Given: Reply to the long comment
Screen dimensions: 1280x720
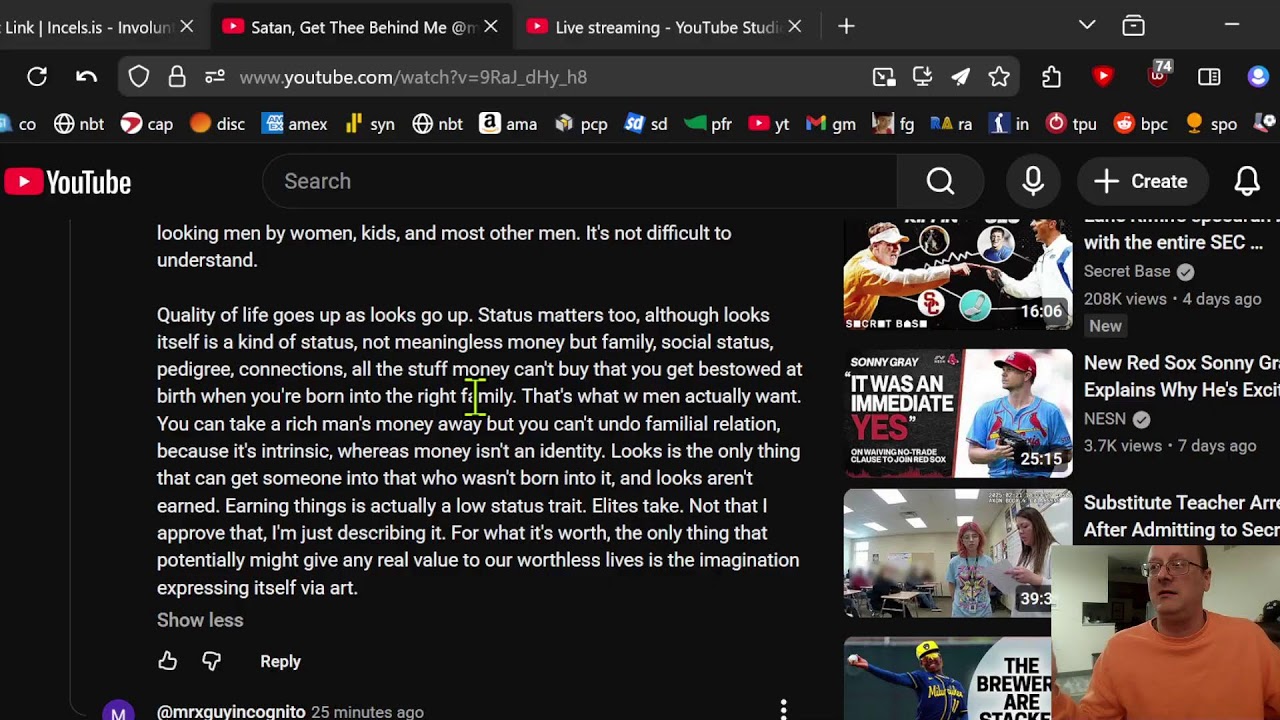Looking at the screenshot, I should pos(280,661).
